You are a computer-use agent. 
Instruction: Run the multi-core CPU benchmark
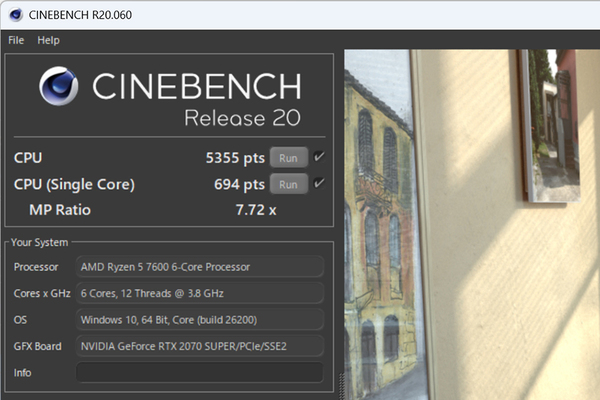pyautogui.click(x=289, y=158)
